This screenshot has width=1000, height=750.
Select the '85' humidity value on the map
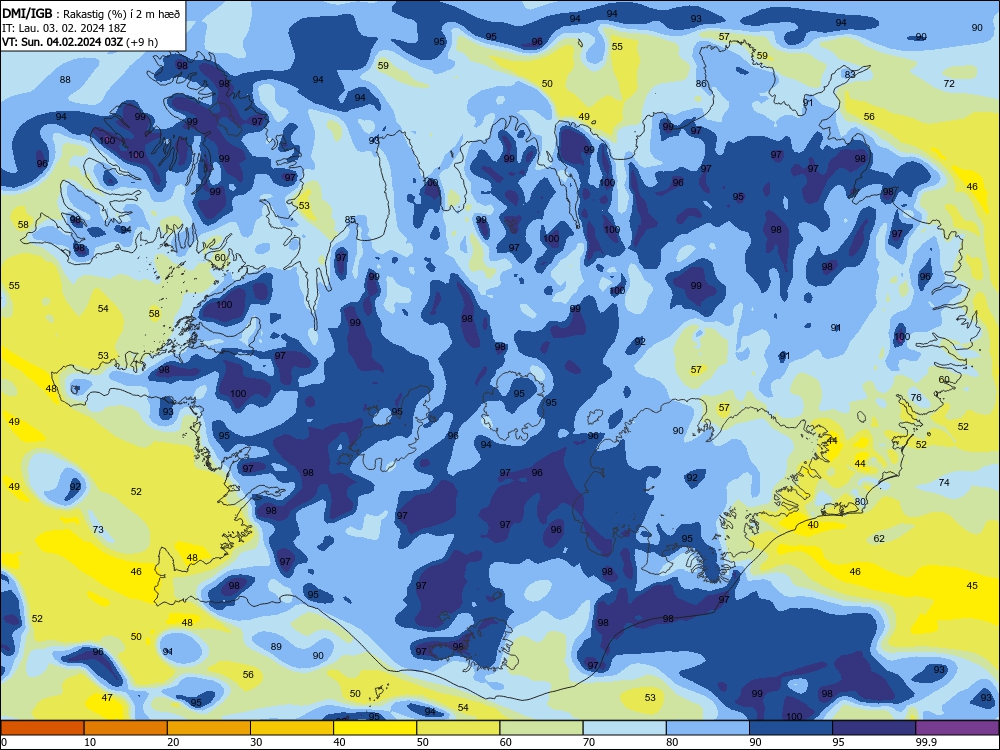click(x=350, y=220)
